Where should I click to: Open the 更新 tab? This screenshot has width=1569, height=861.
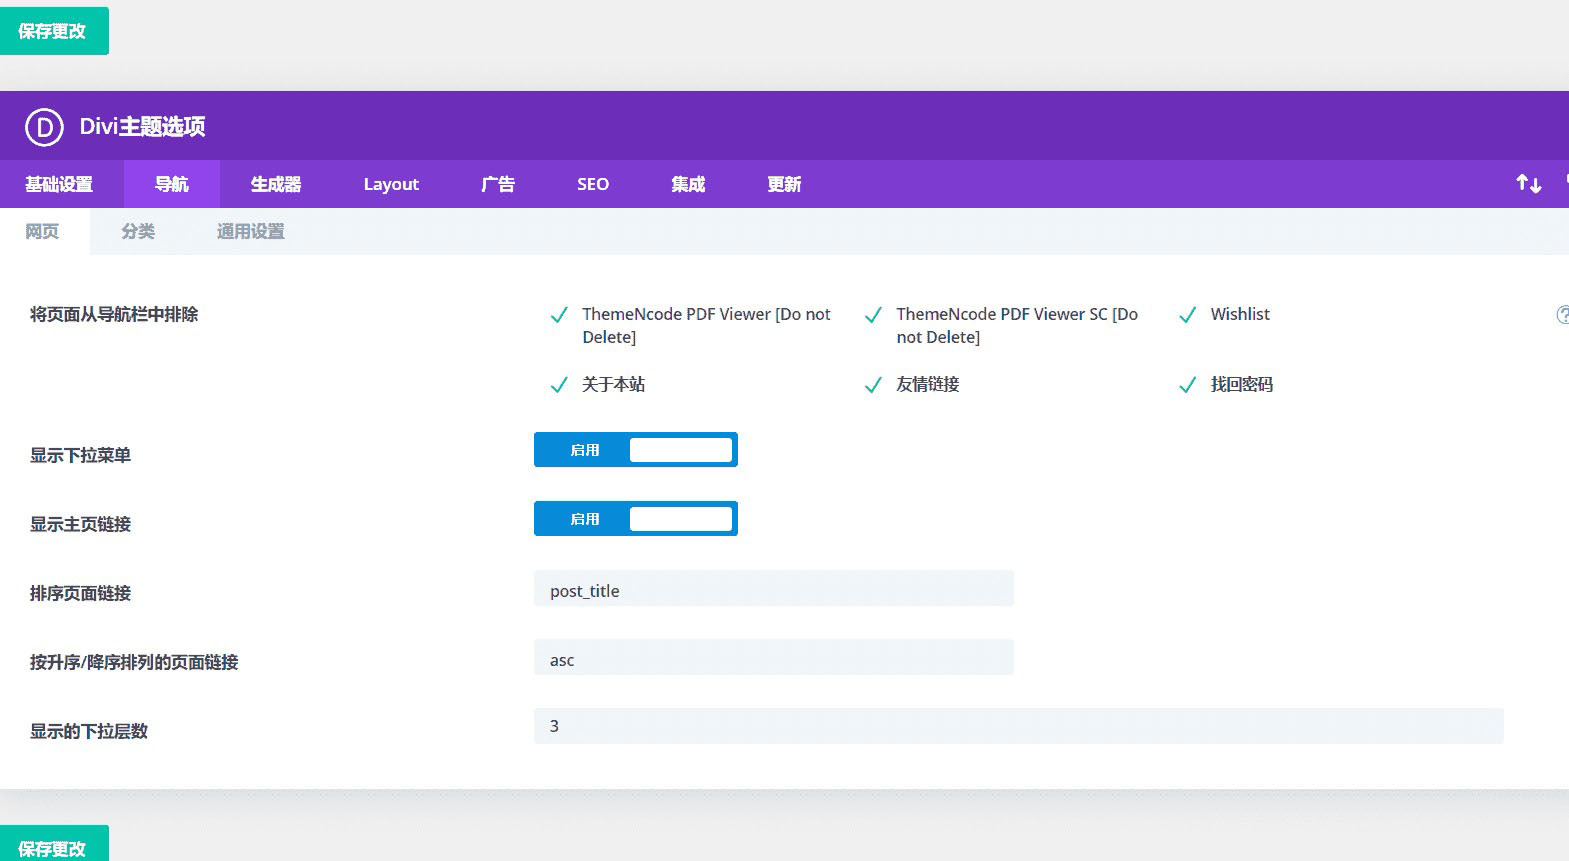784,184
